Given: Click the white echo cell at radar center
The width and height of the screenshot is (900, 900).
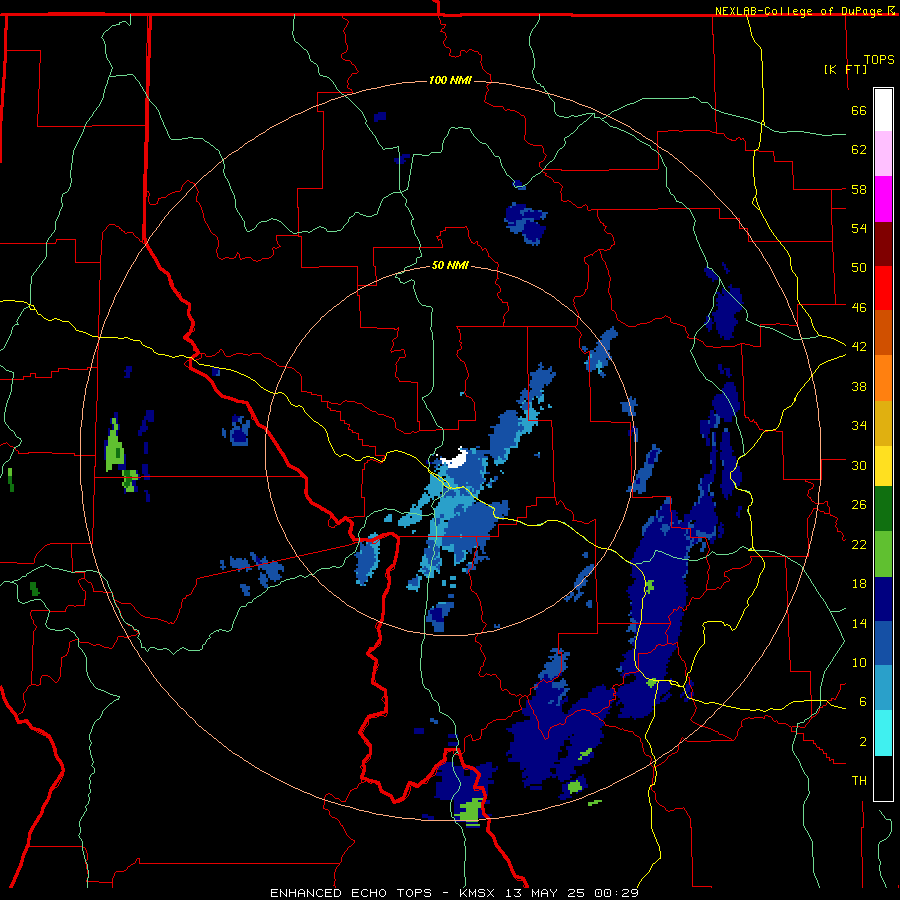Looking at the screenshot, I should pyautogui.click(x=457, y=459).
